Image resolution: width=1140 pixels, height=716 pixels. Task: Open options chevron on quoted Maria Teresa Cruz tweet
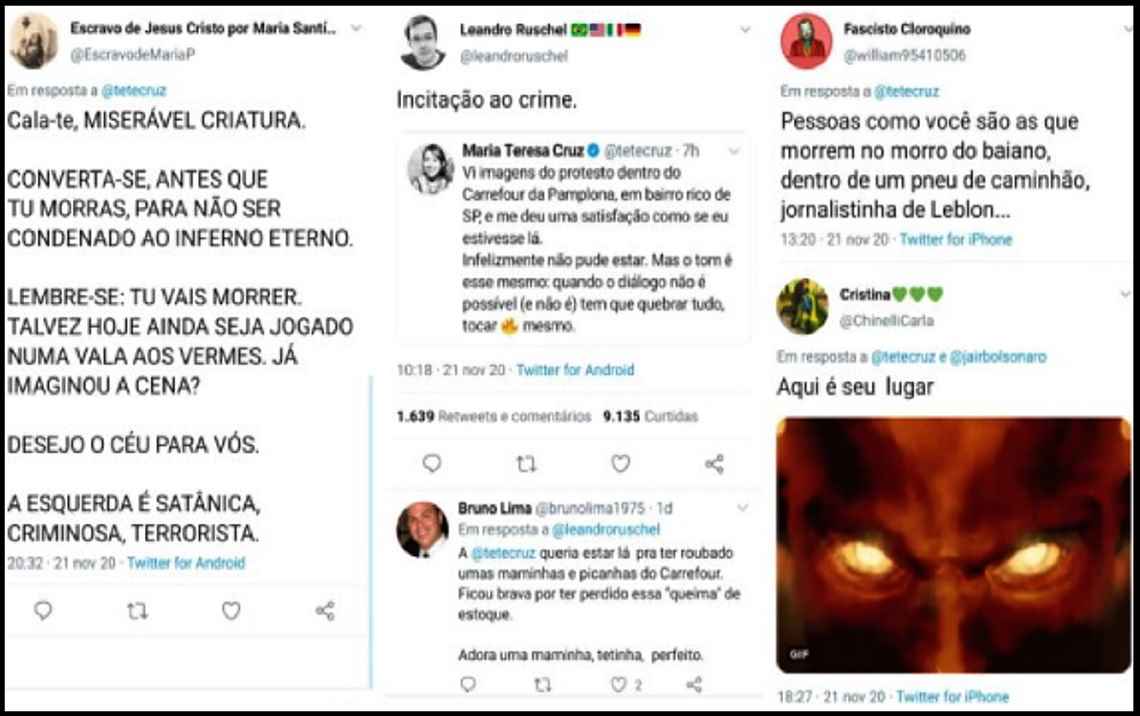tap(734, 151)
